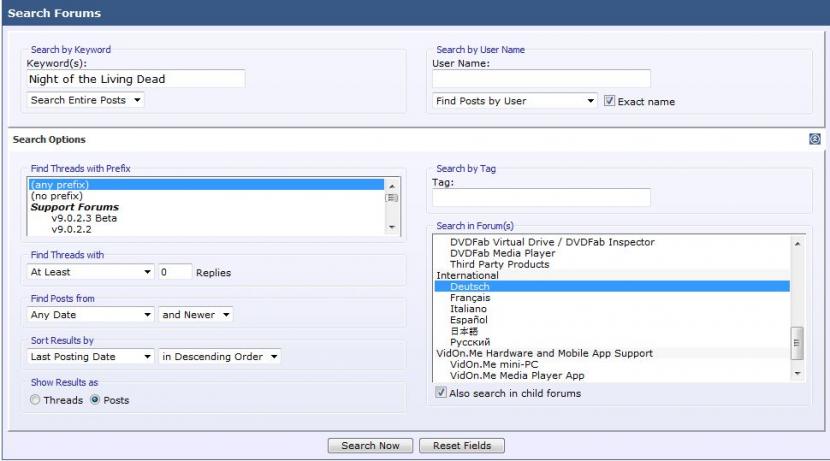Click the User Name input field

pyautogui.click(x=541, y=79)
